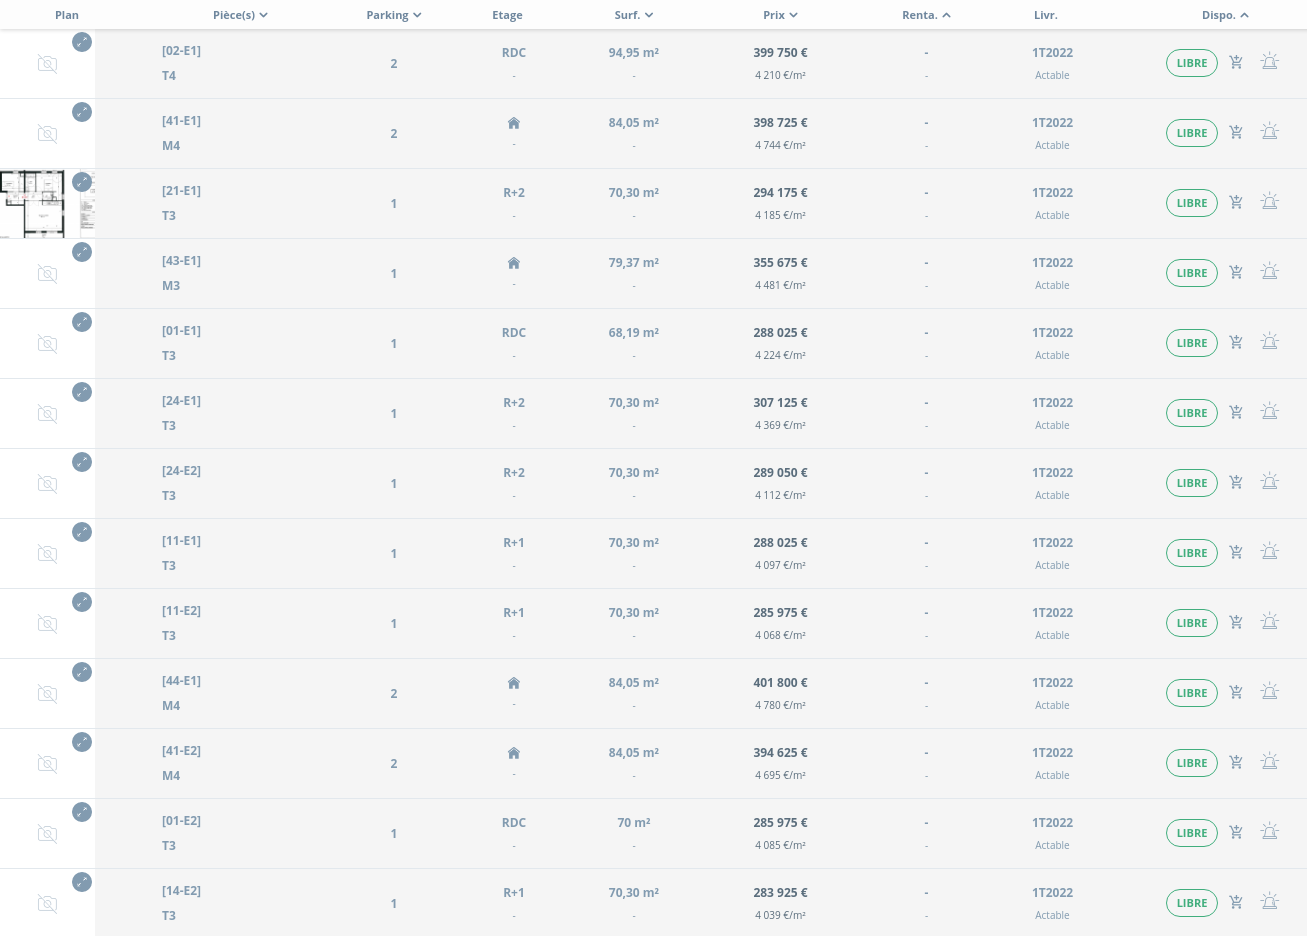
Task: Click the Renta. column header
Action: tap(926, 15)
